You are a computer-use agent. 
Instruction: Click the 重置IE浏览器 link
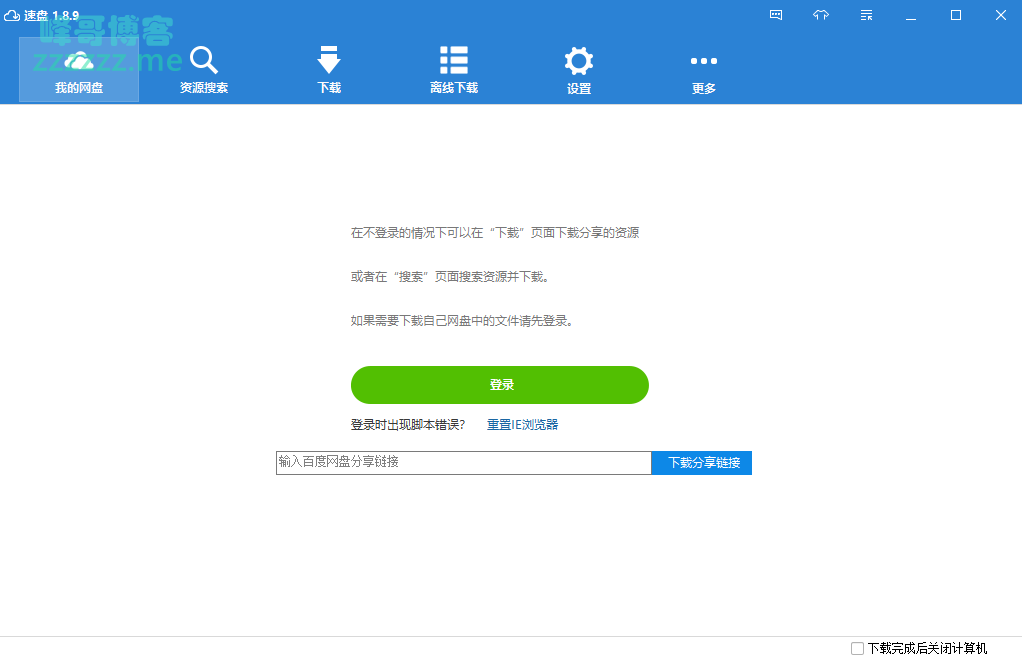pos(522,425)
